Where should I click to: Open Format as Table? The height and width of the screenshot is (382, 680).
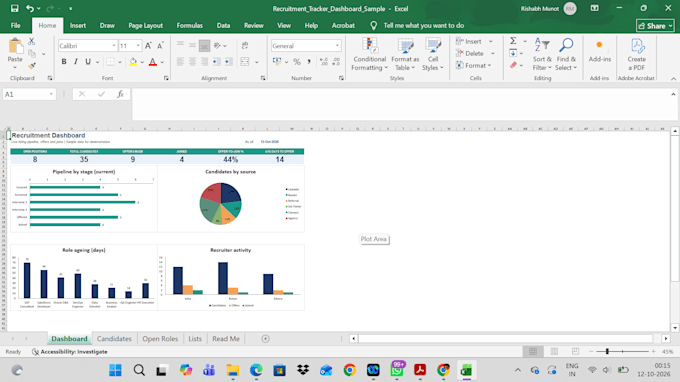click(405, 54)
